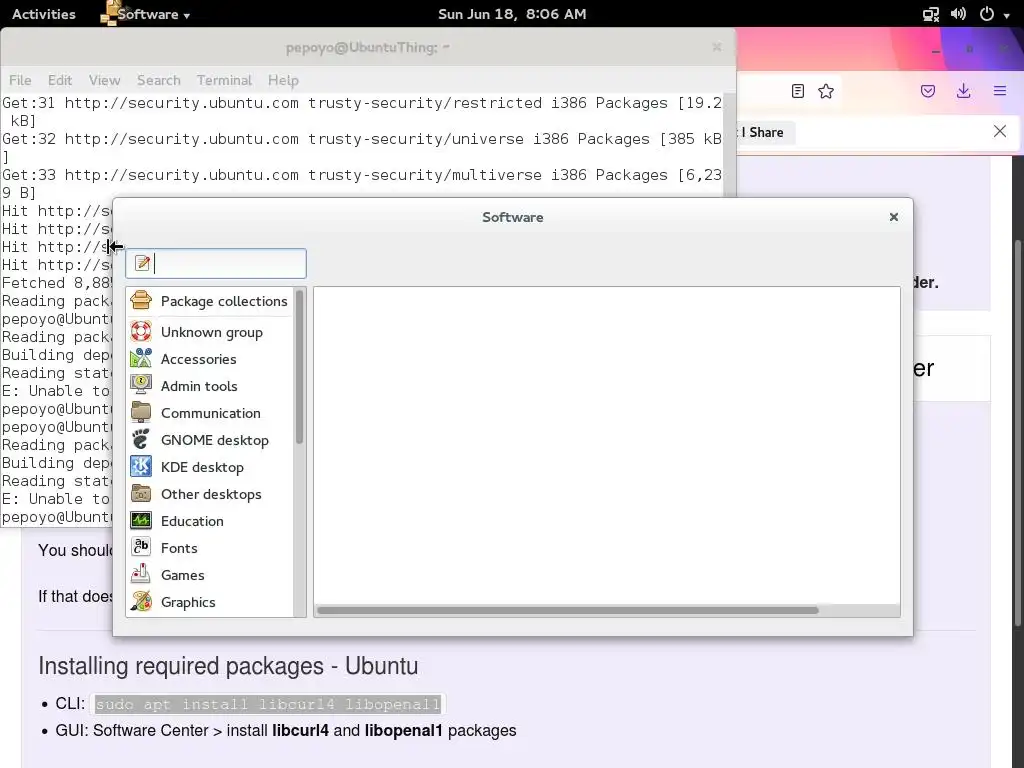
Task: Click the Software dialog title text
Action: click(513, 217)
